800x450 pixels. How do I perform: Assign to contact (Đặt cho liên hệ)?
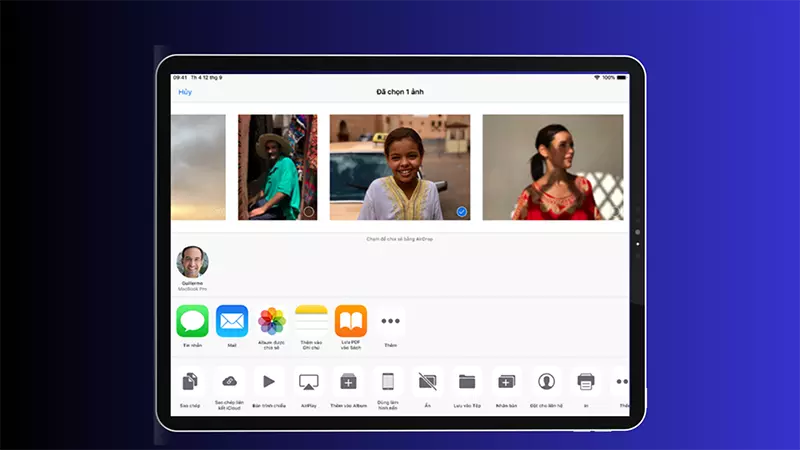(546, 382)
